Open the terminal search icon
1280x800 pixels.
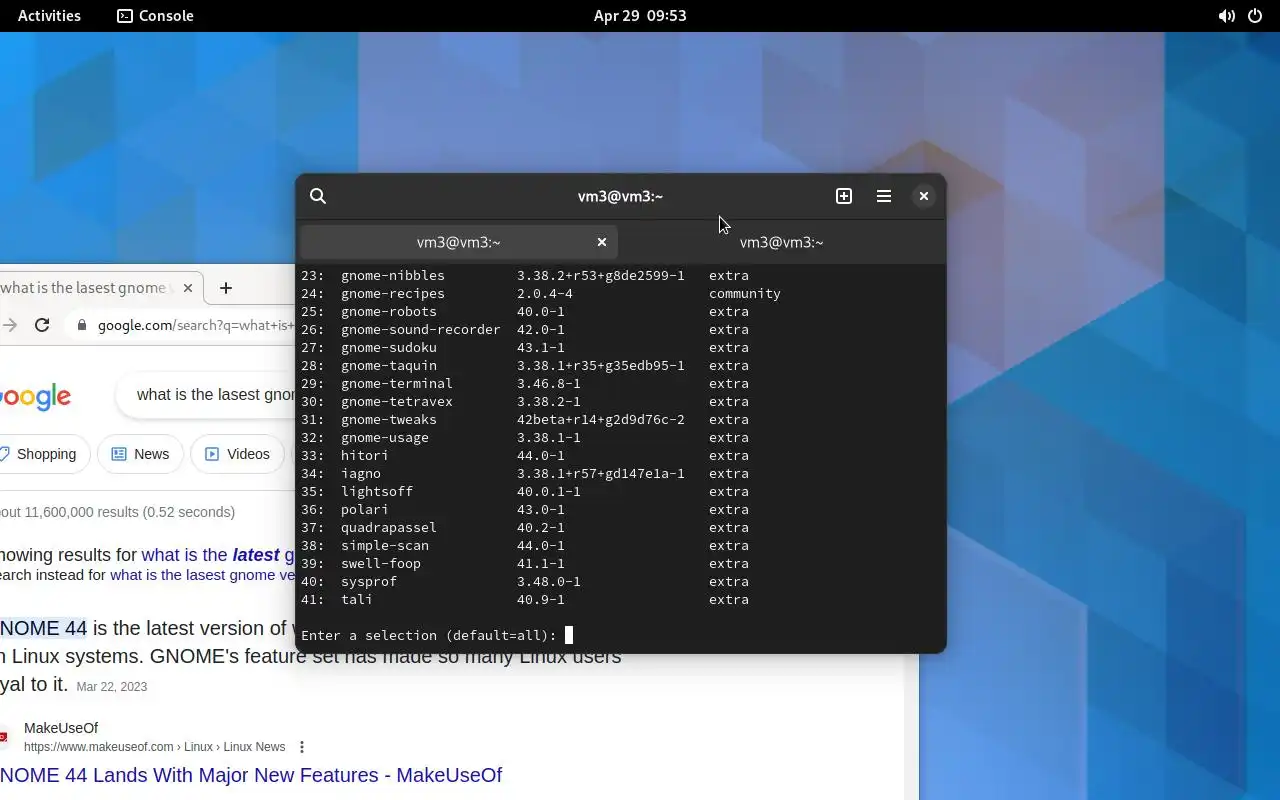pyautogui.click(x=318, y=196)
